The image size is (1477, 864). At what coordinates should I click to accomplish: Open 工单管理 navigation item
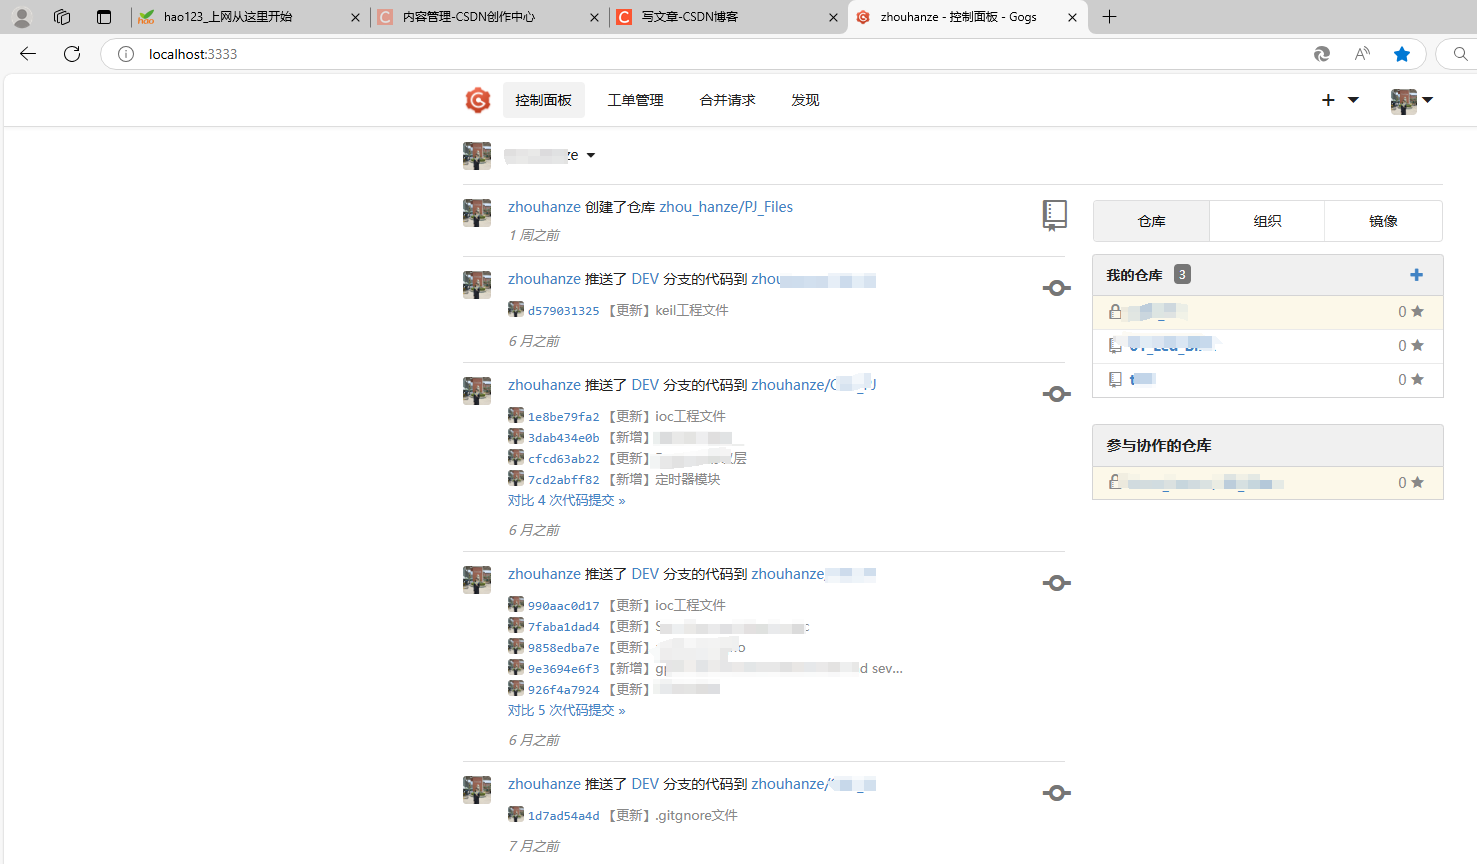coord(636,100)
